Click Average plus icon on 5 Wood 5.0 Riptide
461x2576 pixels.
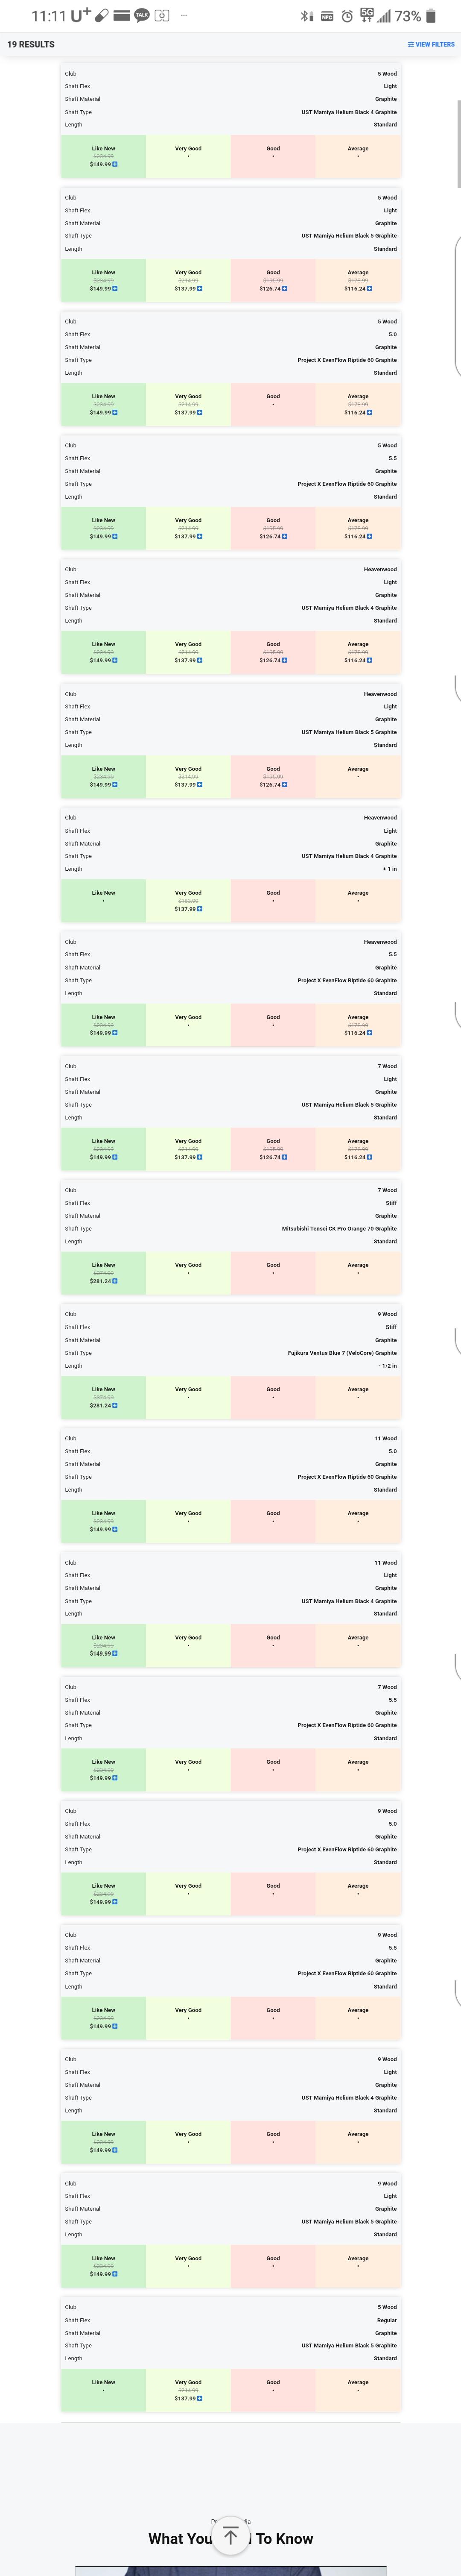(370, 412)
